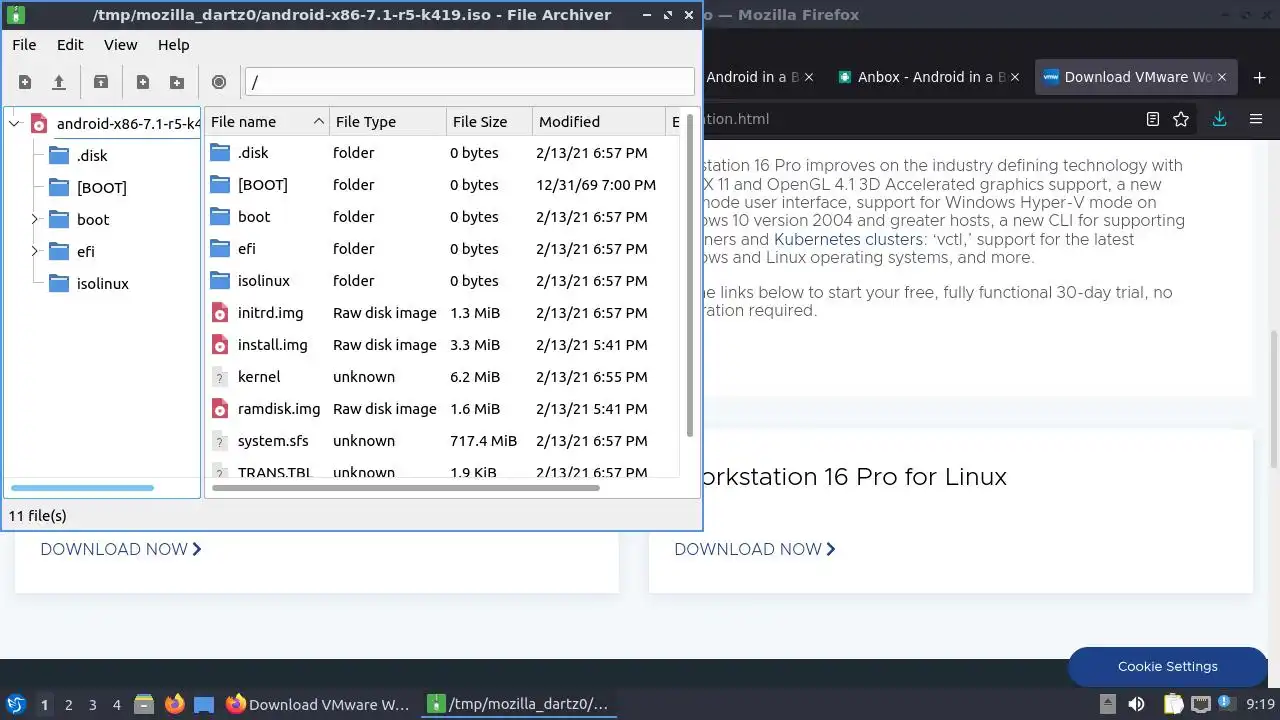Viewport: 1280px width, 720px height.
Task: Sort by the Modified column header
Action: [599, 121]
